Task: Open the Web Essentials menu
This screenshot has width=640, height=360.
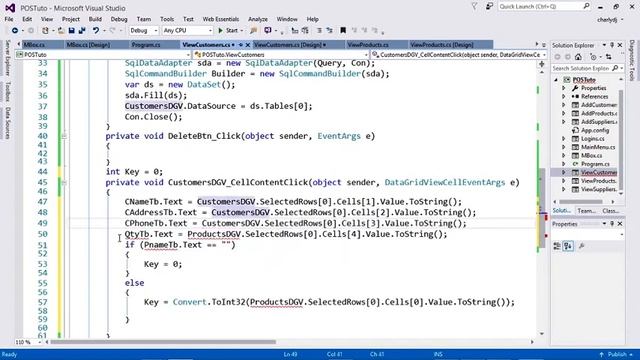Action: (x=221, y=19)
